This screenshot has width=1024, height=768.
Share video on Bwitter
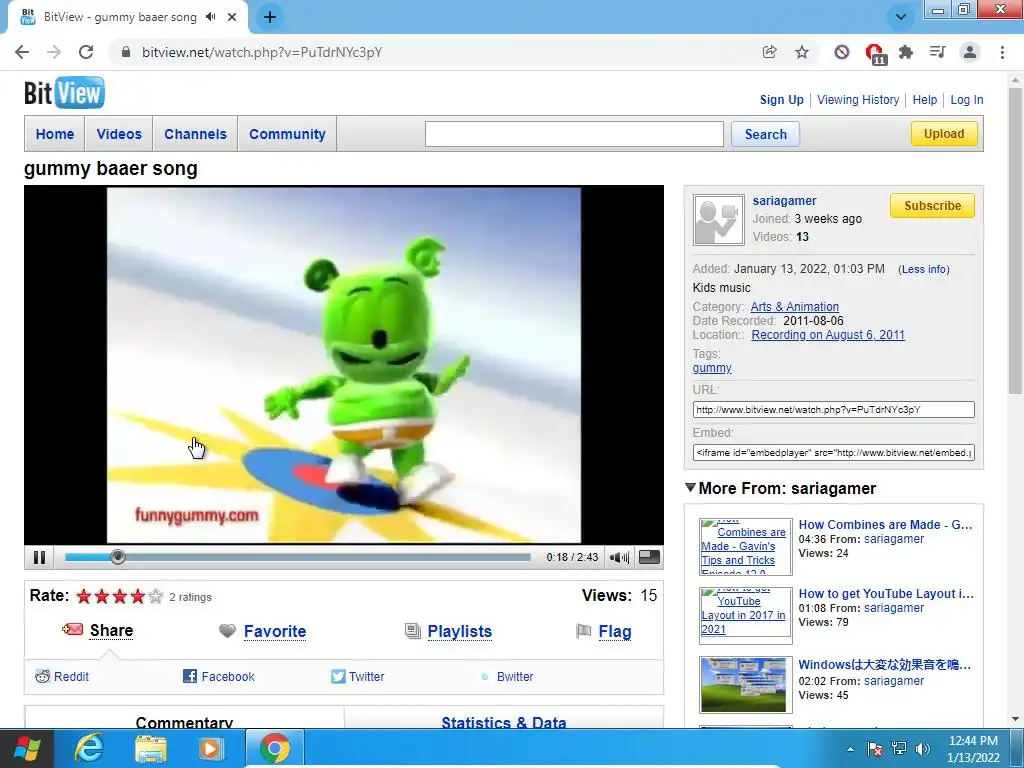point(515,677)
